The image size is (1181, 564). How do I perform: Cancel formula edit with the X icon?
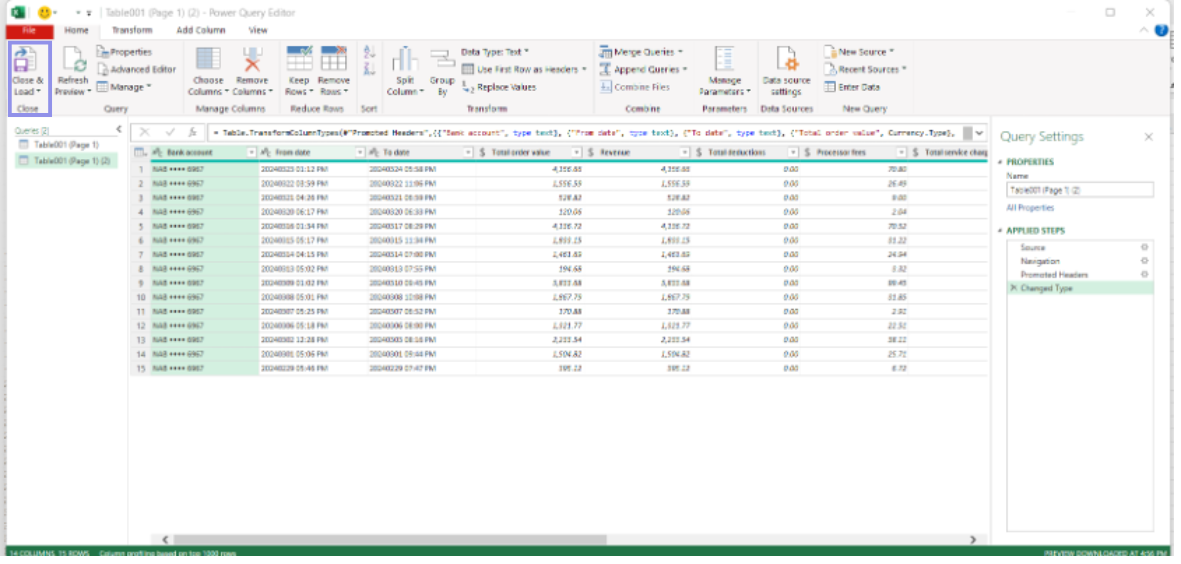tap(145, 133)
